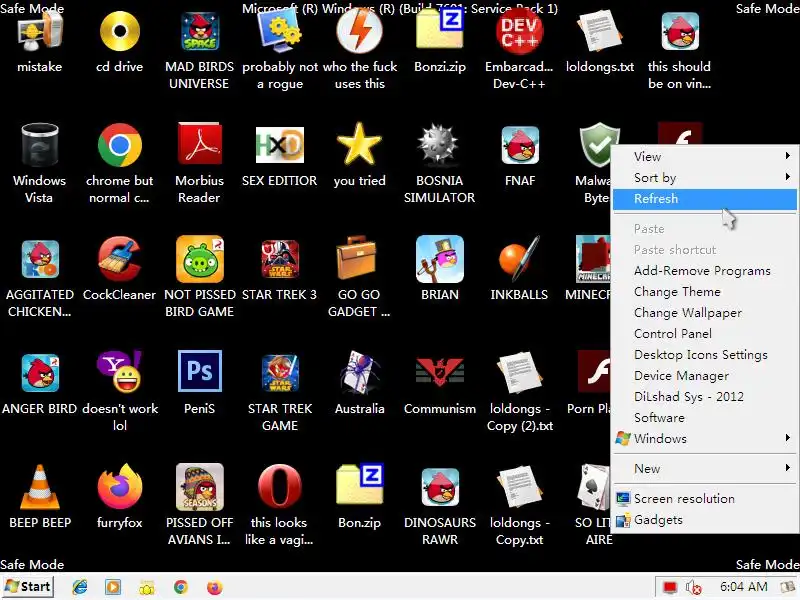Select Desktop Icons Settings entry

pyautogui.click(x=705, y=355)
